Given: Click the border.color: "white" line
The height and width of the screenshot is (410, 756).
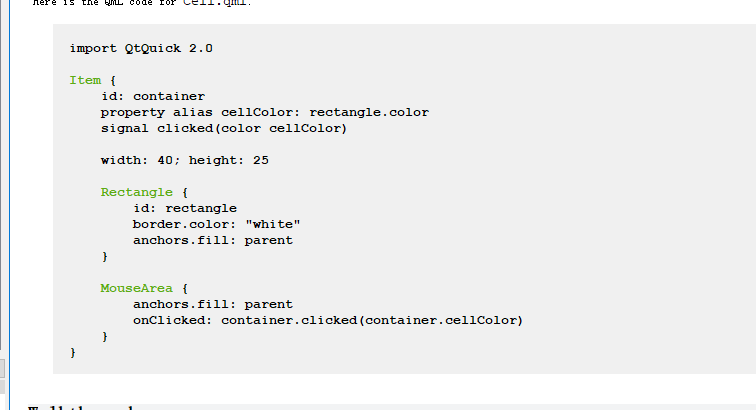Looking at the screenshot, I should point(216,224).
